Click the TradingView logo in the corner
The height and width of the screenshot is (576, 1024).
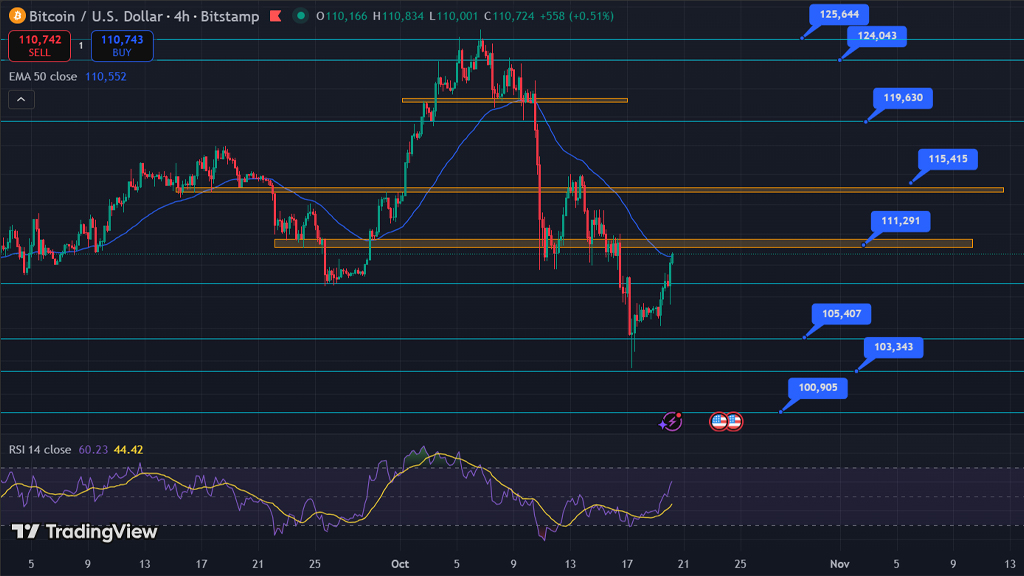pyautogui.click(x=84, y=532)
